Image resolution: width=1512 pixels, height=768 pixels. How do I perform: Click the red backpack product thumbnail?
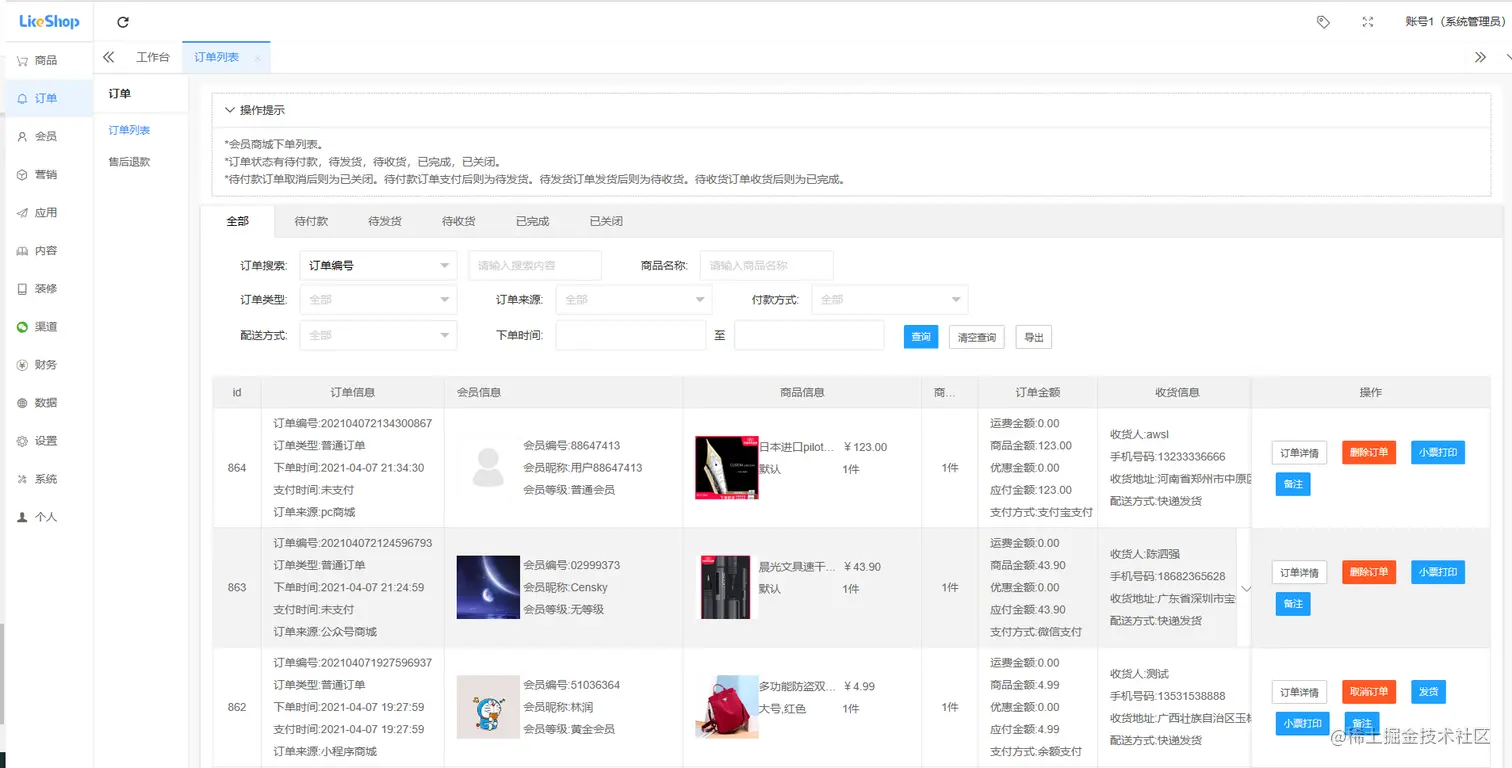click(727, 706)
